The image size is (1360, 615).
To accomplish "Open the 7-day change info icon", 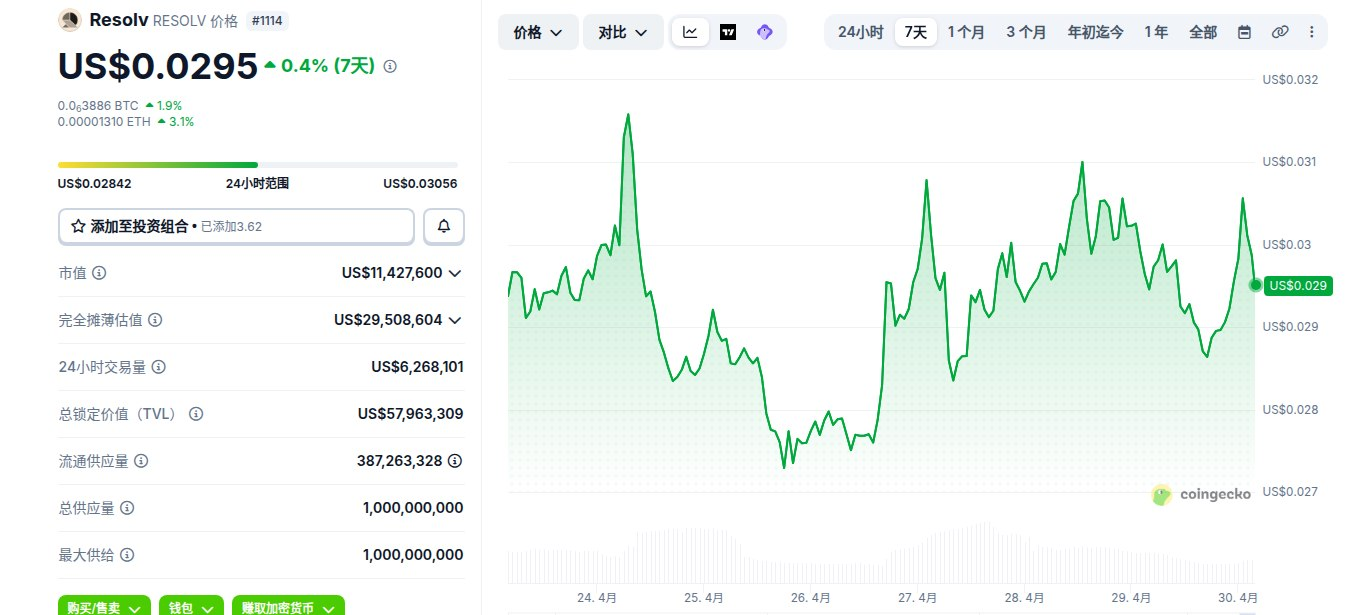I will click(x=390, y=66).
